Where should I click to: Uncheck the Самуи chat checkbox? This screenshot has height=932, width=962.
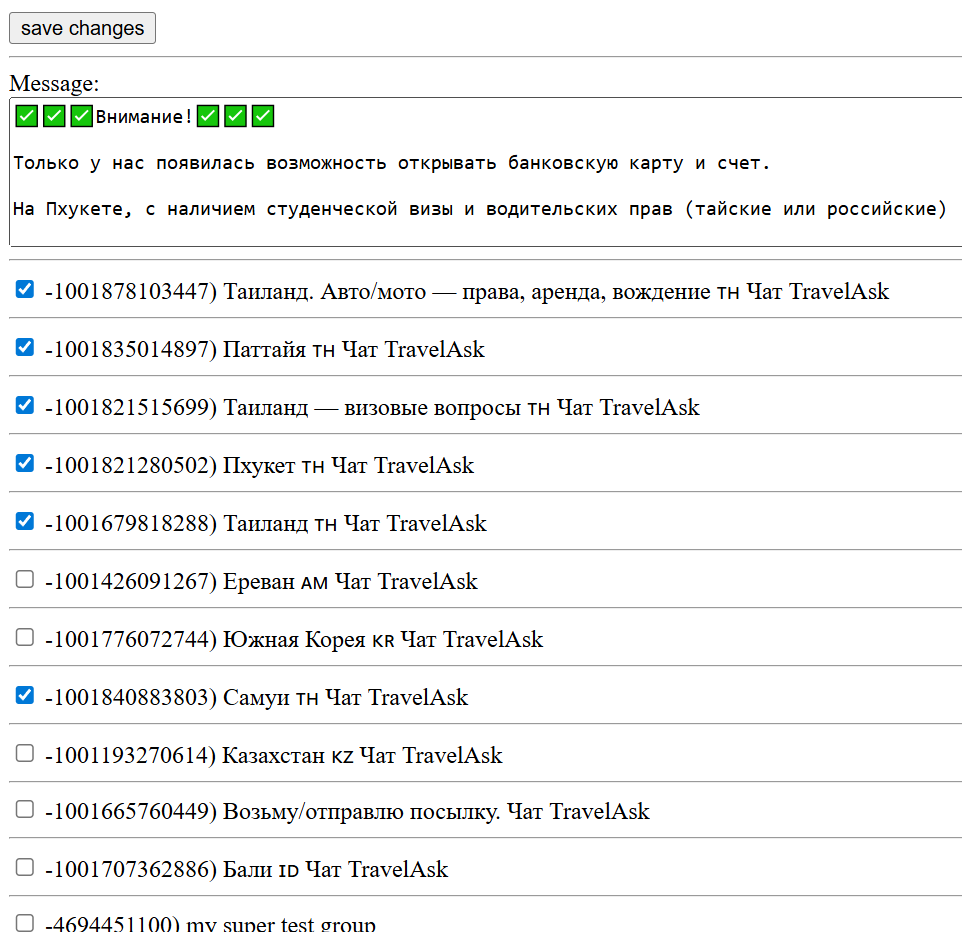tap(25, 696)
